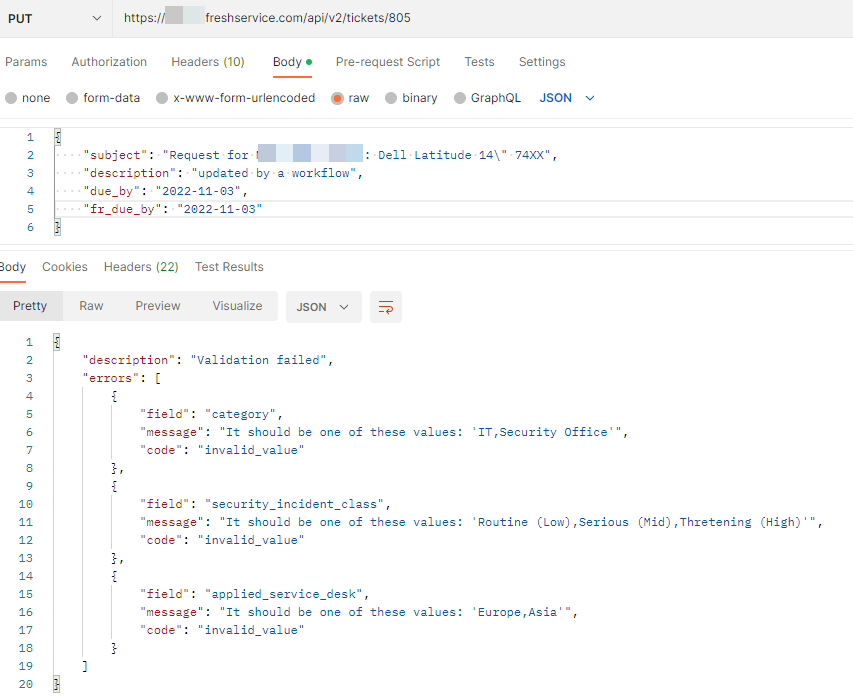Switch to the Params tab
The image size is (853, 697).
26,62
